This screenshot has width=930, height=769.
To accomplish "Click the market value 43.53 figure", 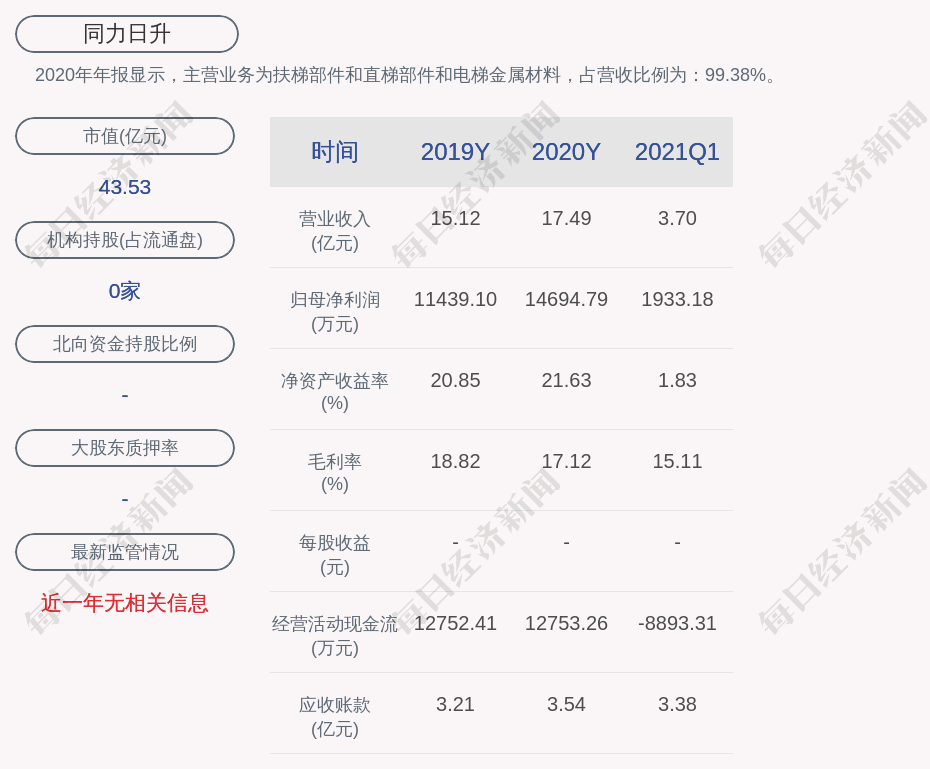I will (125, 187).
